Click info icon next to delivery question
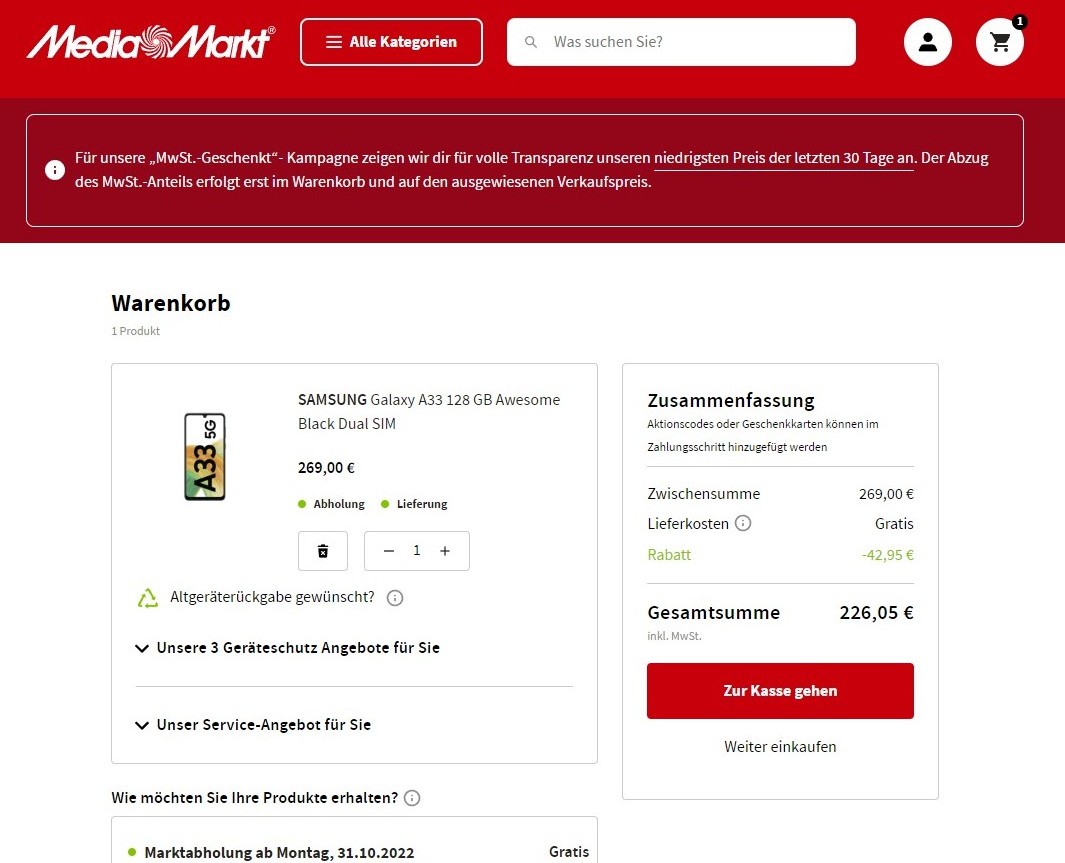The height and width of the screenshot is (863, 1065). [412, 798]
